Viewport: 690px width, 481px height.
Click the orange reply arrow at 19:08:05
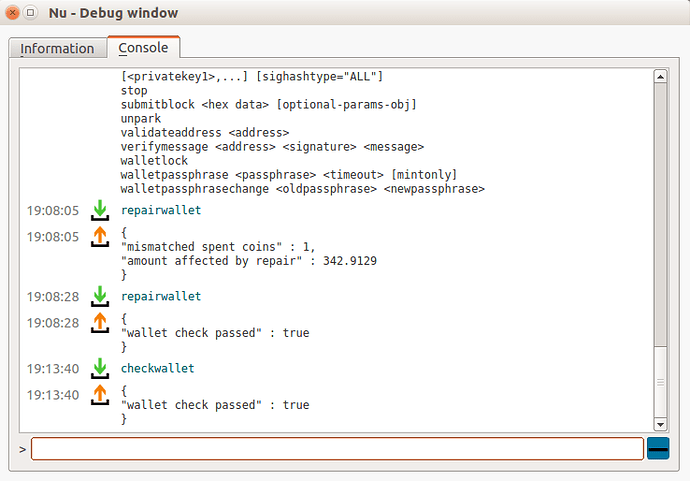pyautogui.click(x=100, y=236)
